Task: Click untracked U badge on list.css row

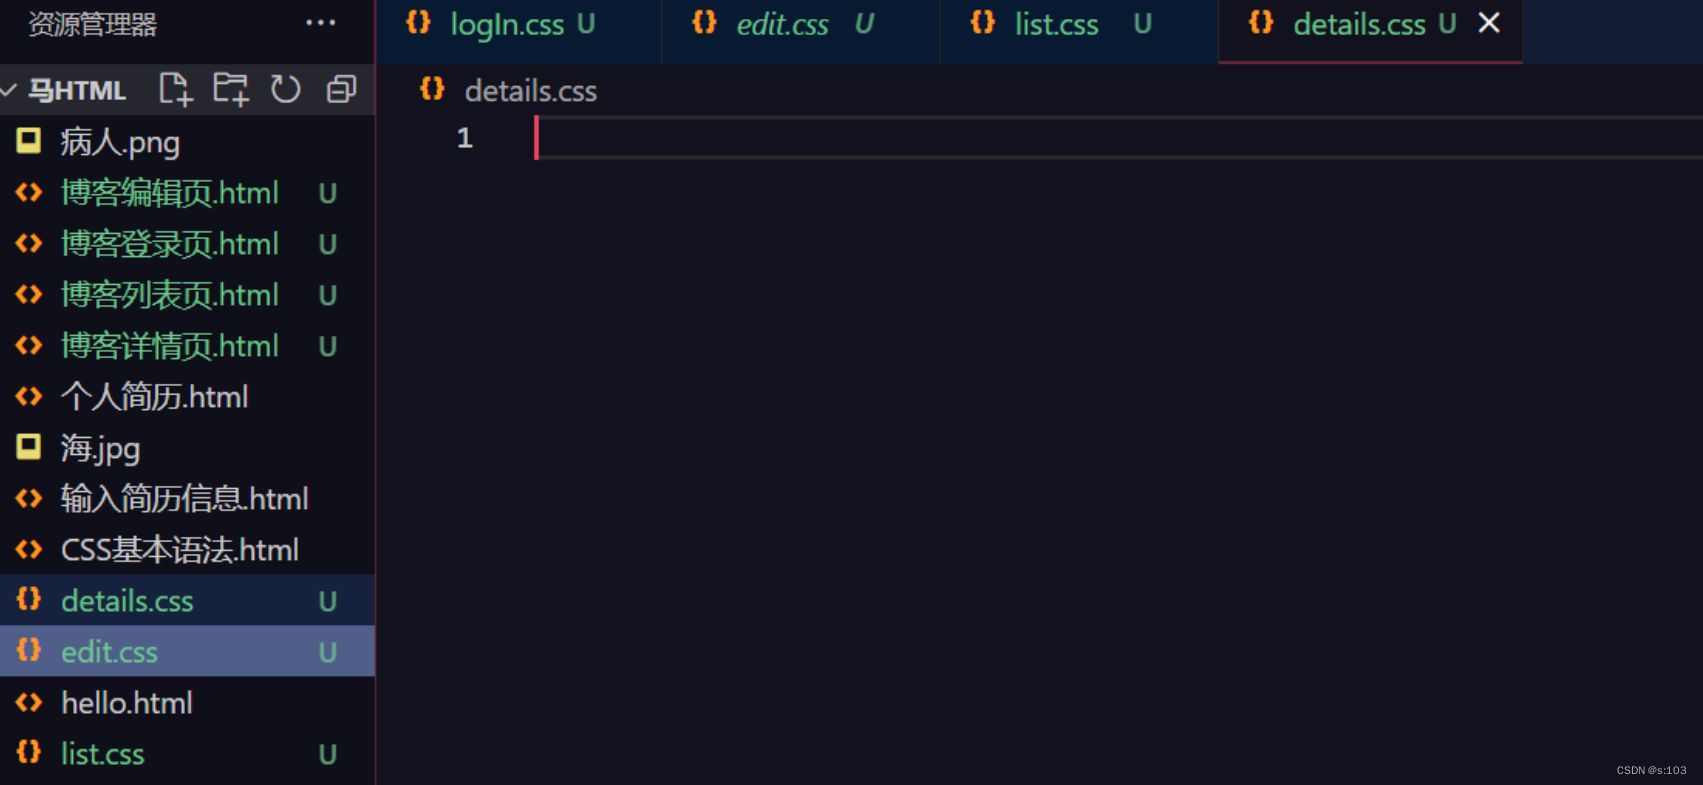Action: tap(328, 755)
